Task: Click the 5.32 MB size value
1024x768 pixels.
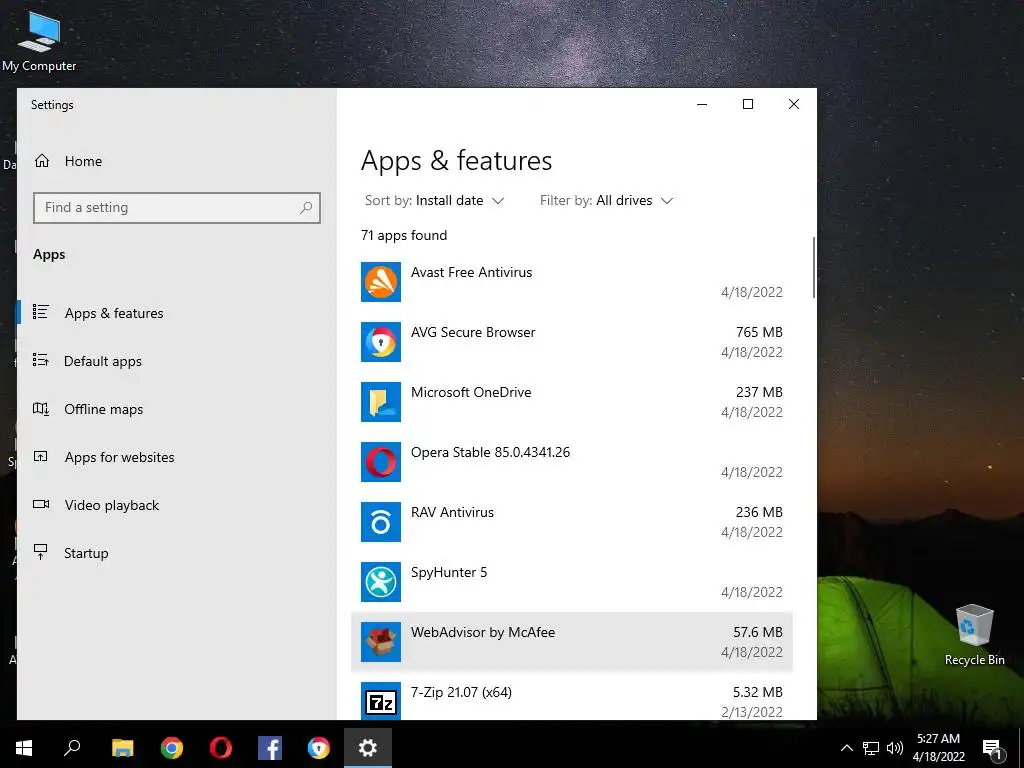Action: click(x=758, y=692)
